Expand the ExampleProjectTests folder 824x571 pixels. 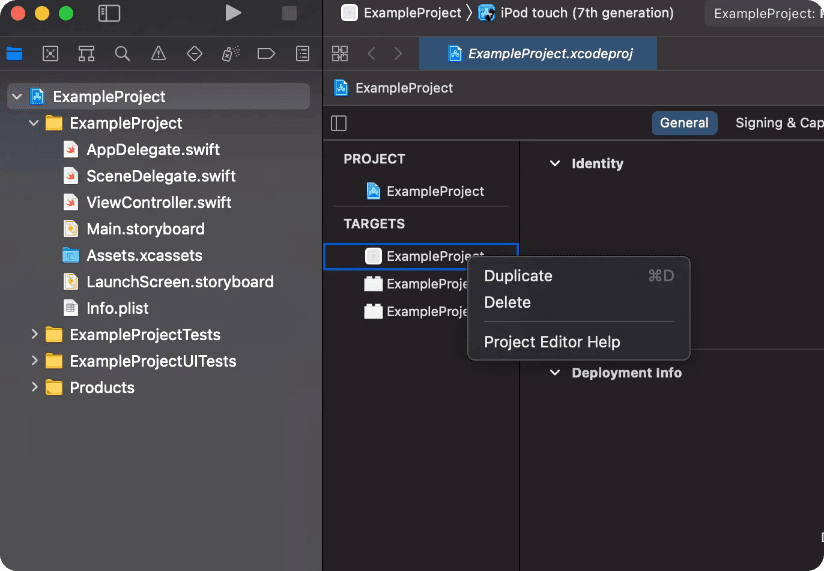click(x=34, y=335)
